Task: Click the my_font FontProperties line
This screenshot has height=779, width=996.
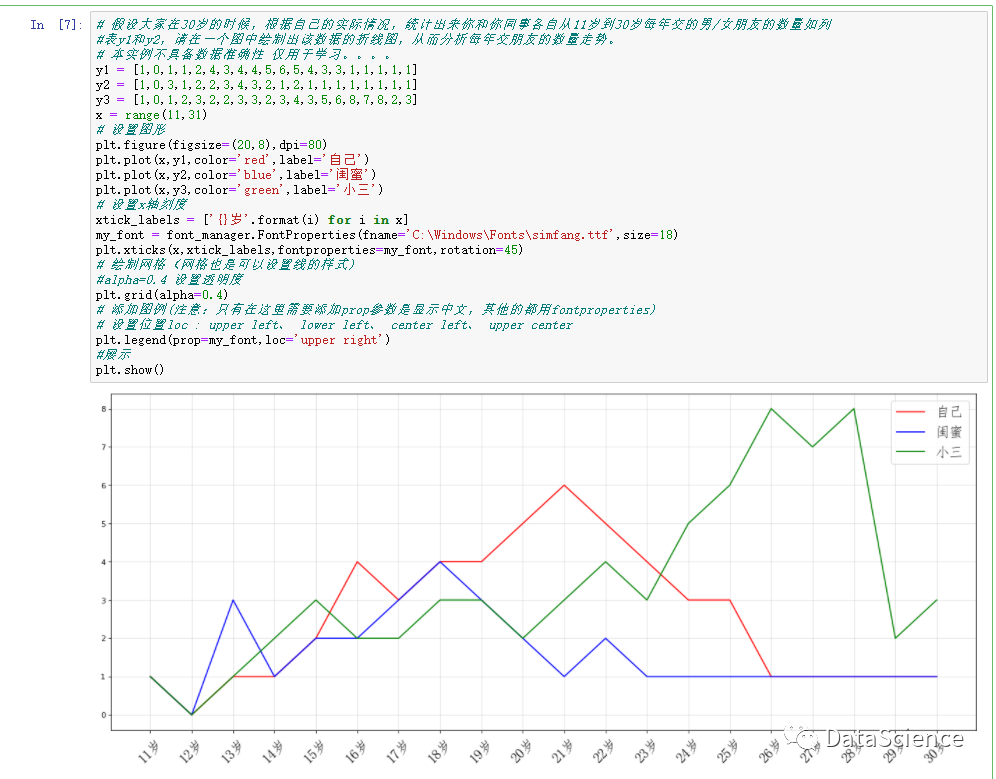Action: (387, 235)
